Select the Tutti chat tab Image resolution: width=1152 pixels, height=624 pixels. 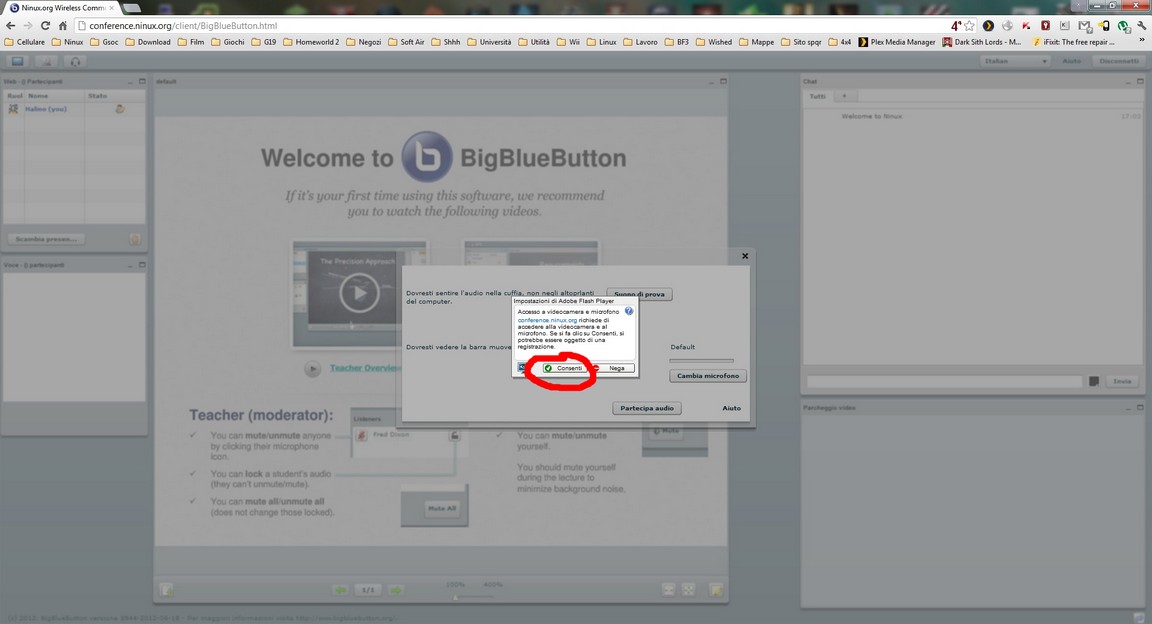click(818, 96)
